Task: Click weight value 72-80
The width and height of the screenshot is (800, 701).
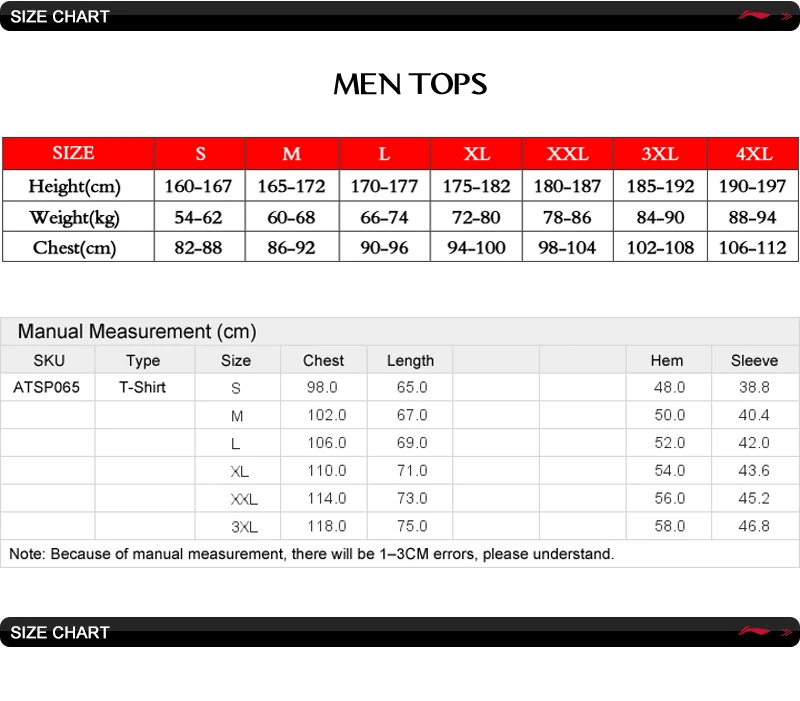Action: [x=477, y=217]
